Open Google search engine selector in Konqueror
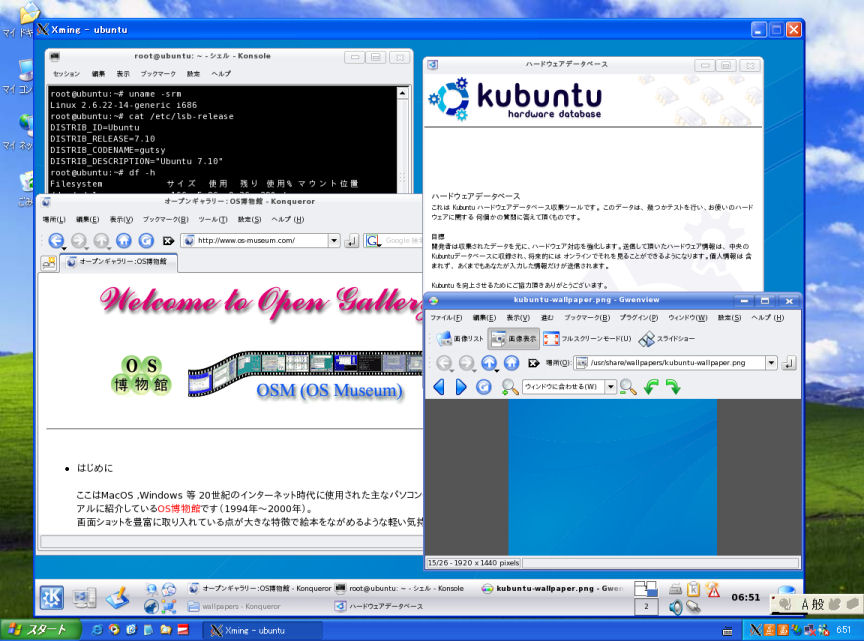 (x=373, y=240)
